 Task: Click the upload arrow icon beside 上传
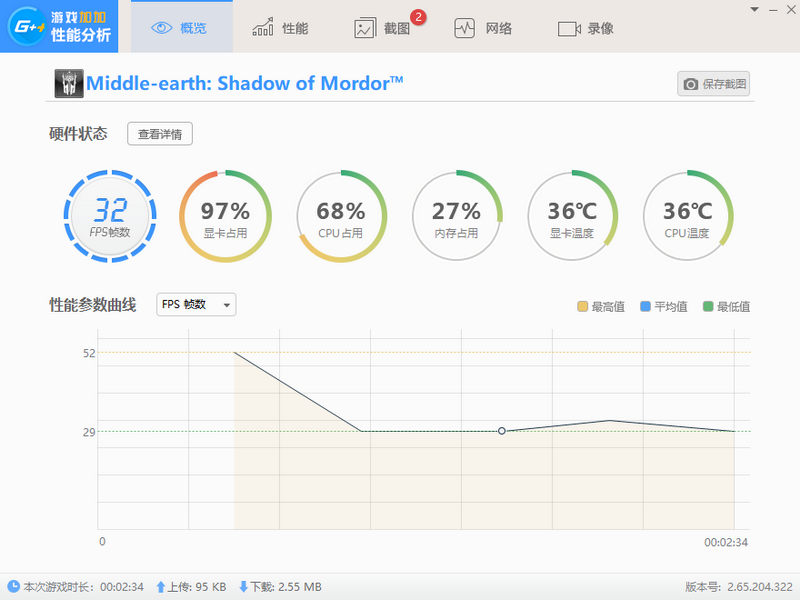pyautogui.click(x=161, y=587)
